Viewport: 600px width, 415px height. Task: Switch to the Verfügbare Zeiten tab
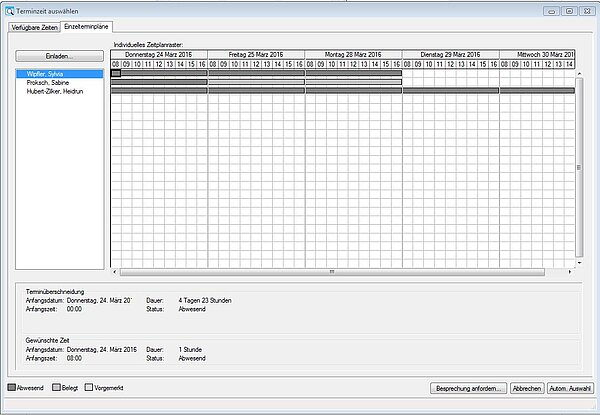(34, 27)
